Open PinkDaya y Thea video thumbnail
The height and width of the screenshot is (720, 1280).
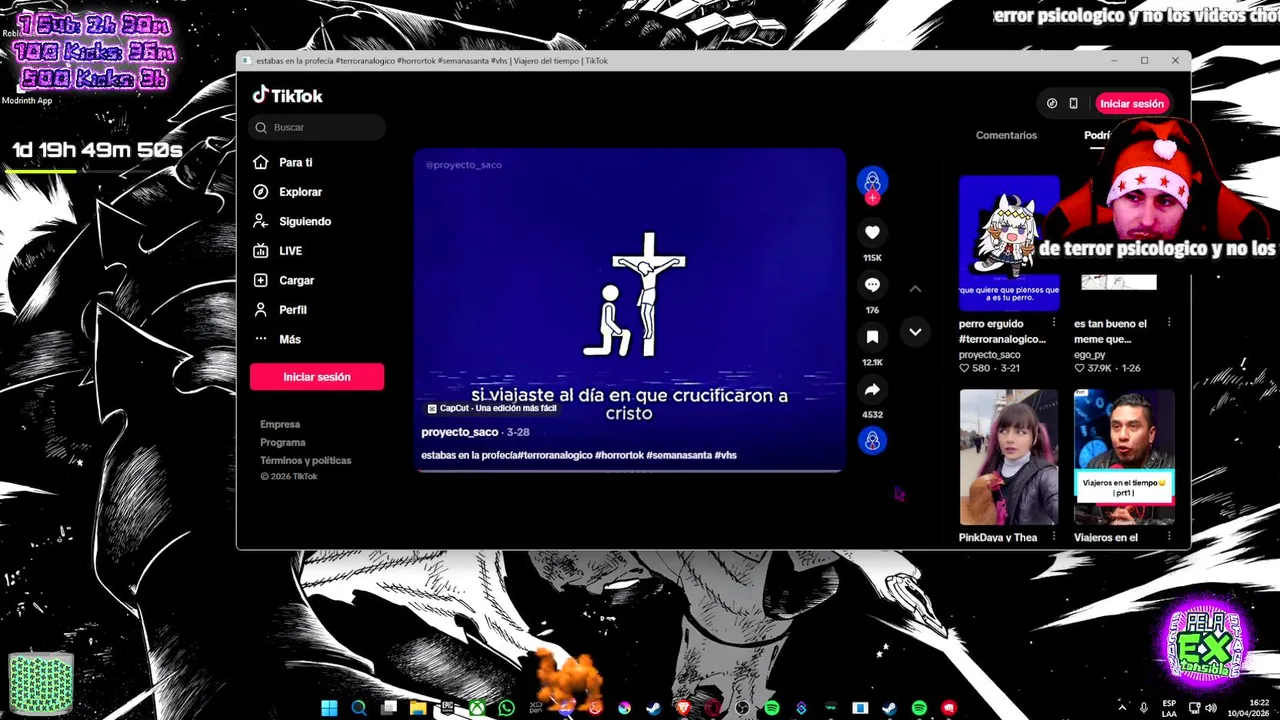coord(1009,457)
